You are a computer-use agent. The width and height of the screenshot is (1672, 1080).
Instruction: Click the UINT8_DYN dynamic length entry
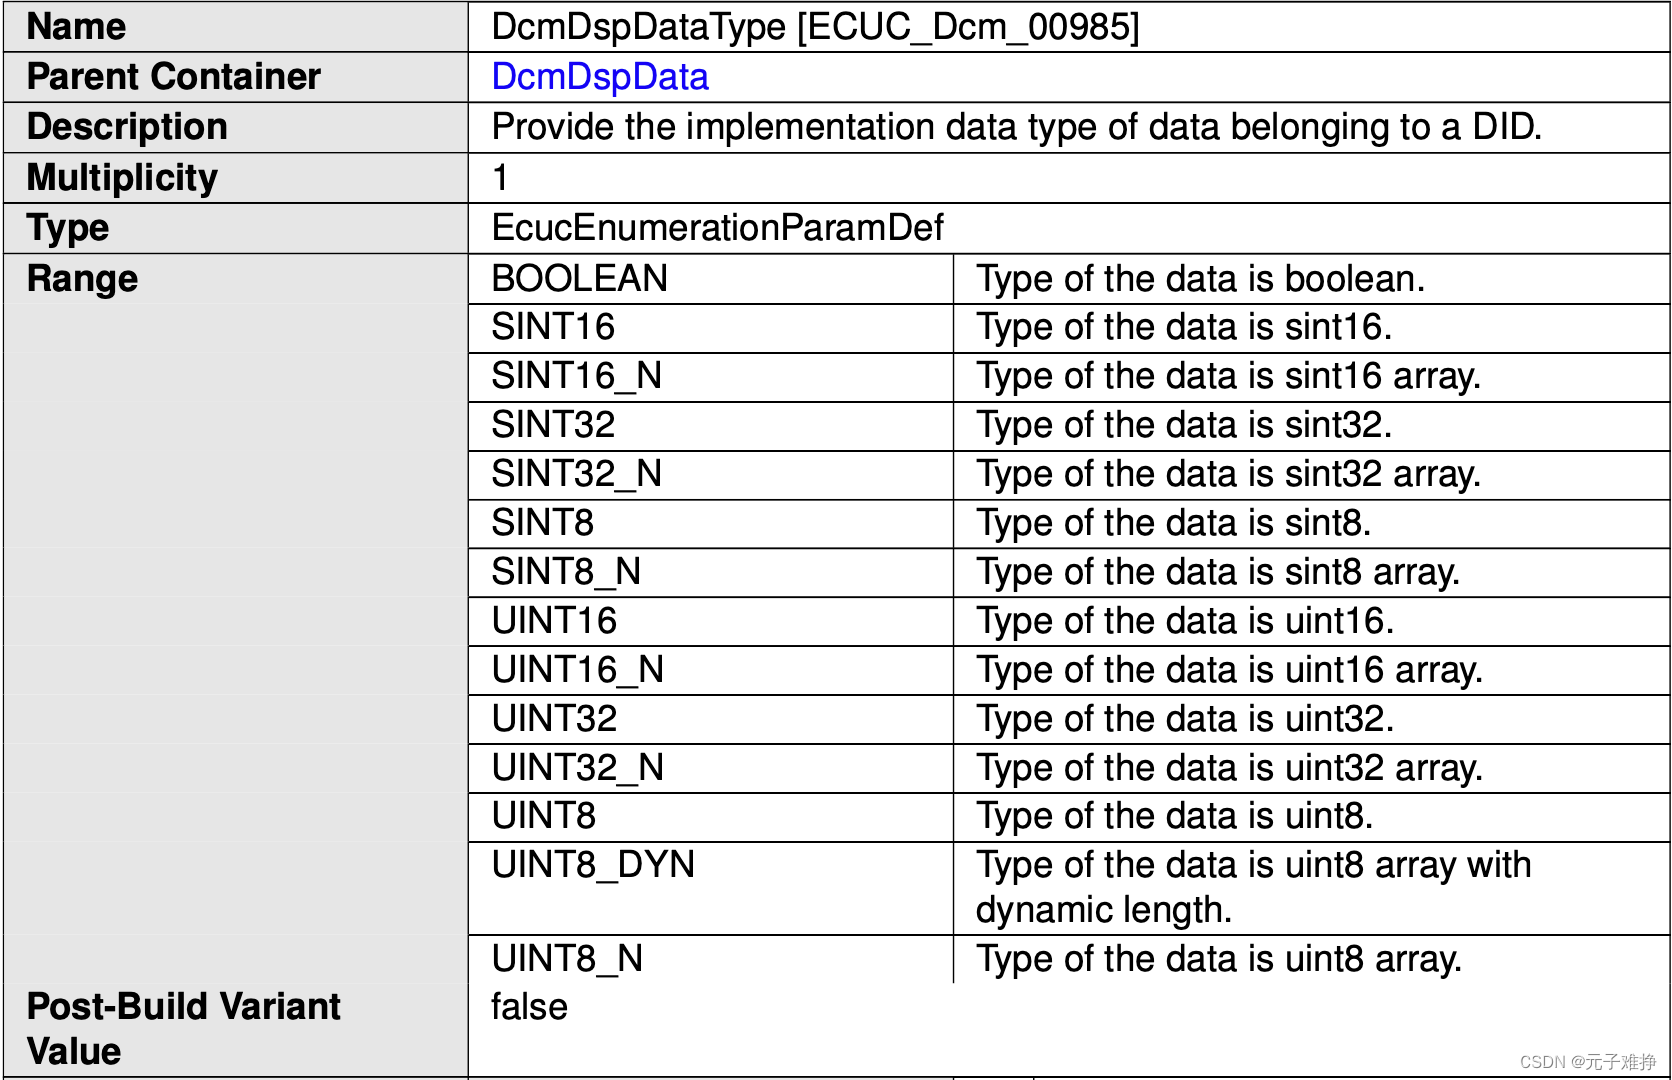click(591, 865)
